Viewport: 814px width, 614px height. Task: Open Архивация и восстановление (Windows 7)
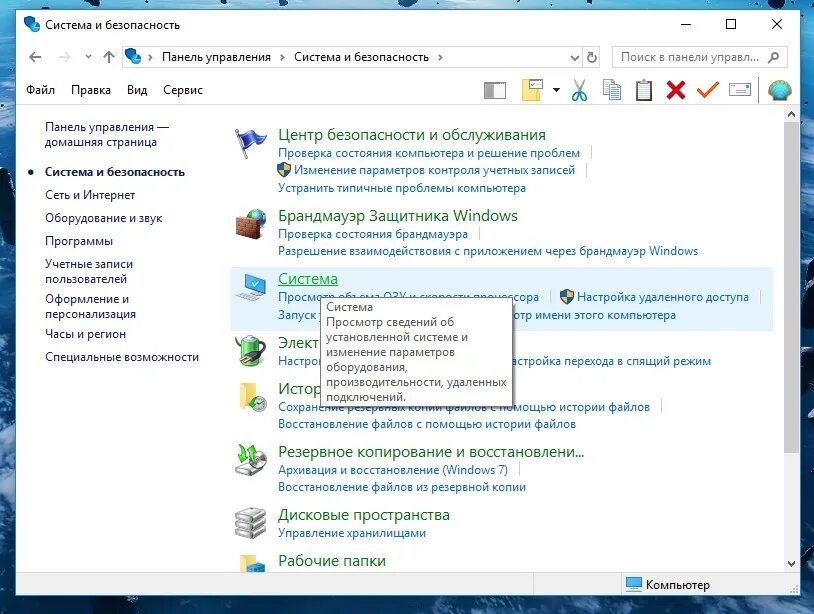pos(393,470)
